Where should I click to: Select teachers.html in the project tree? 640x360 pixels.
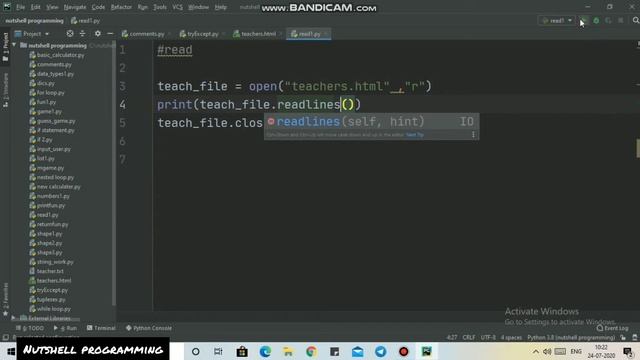click(x=50, y=280)
